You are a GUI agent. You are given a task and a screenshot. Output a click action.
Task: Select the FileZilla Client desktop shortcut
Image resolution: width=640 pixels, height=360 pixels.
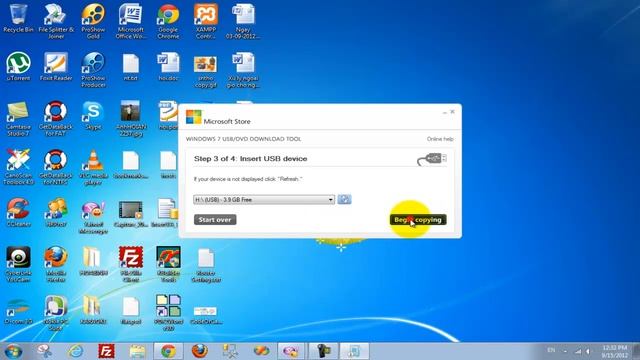(131, 264)
